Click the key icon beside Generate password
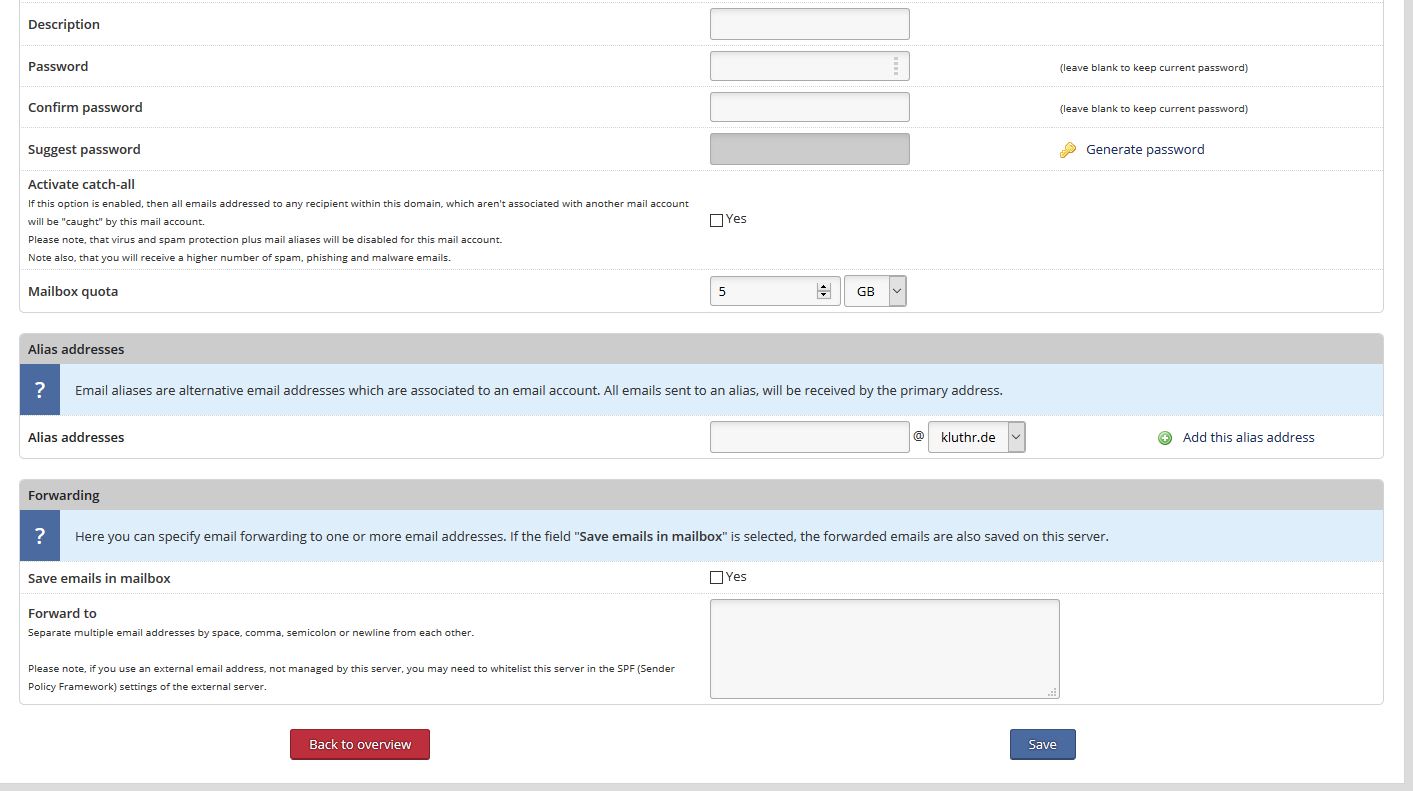The width and height of the screenshot is (1413, 791). tap(1068, 150)
